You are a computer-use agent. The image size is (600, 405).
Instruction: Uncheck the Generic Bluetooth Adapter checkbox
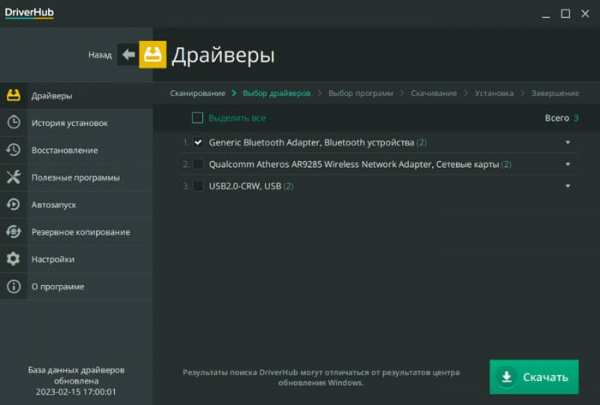pyautogui.click(x=198, y=142)
